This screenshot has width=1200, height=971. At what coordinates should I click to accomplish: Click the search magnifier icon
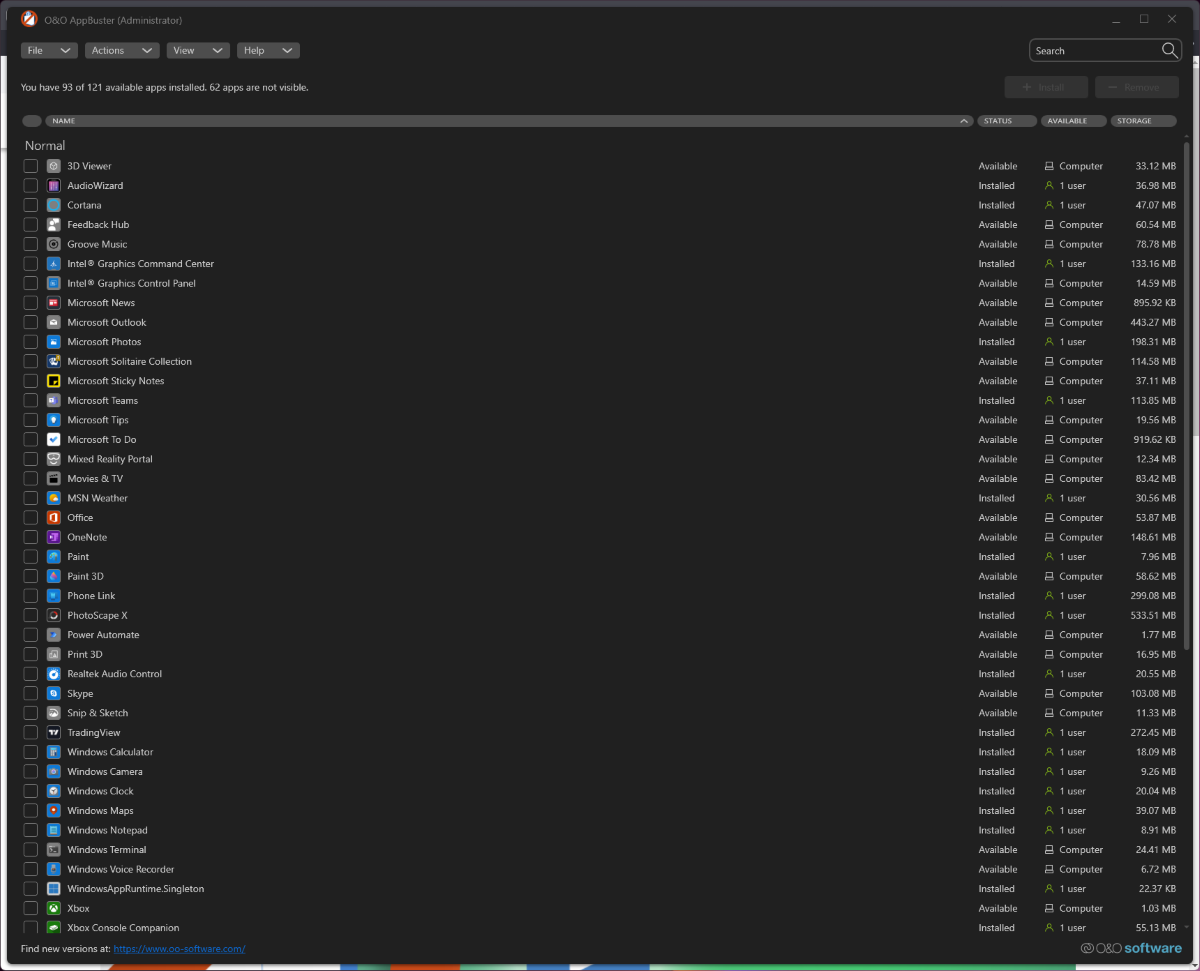(1169, 50)
